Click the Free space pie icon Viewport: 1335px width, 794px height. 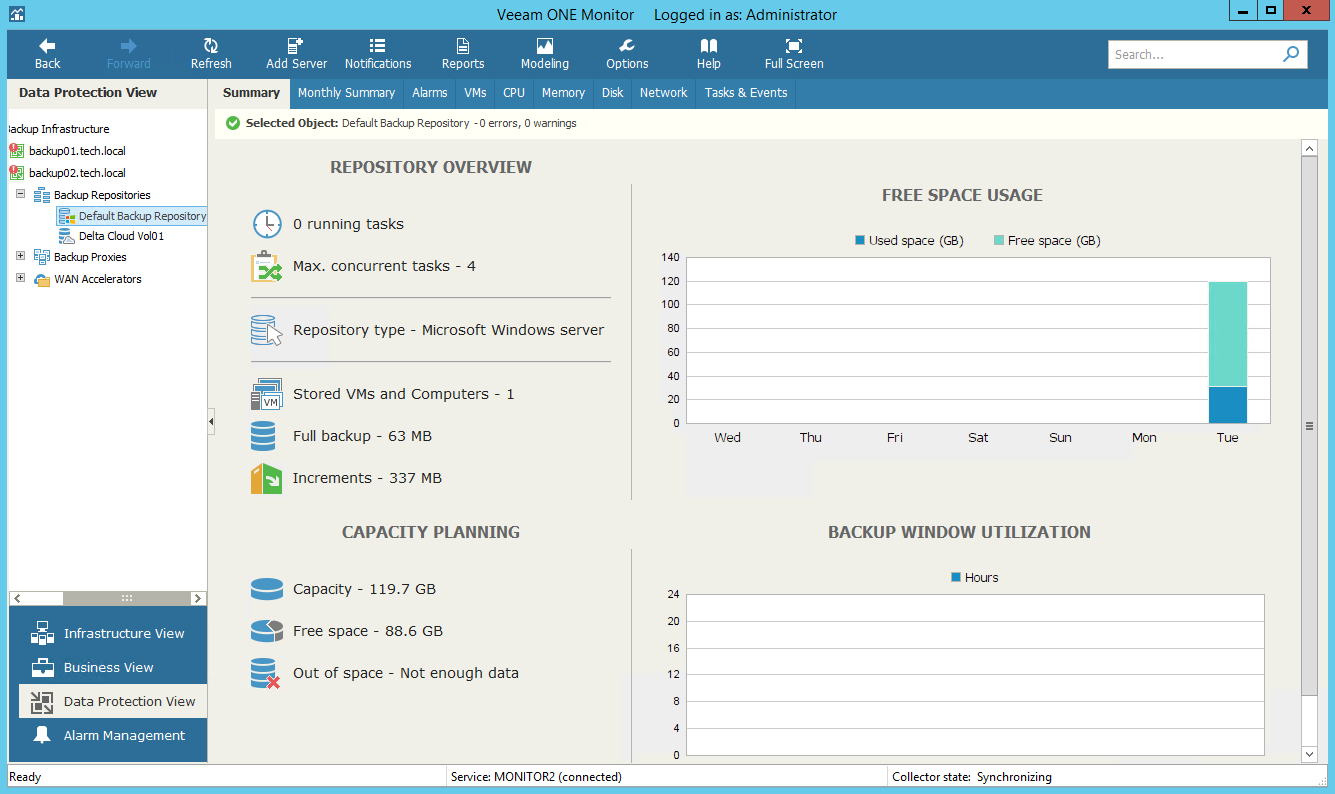pos(267,631)
